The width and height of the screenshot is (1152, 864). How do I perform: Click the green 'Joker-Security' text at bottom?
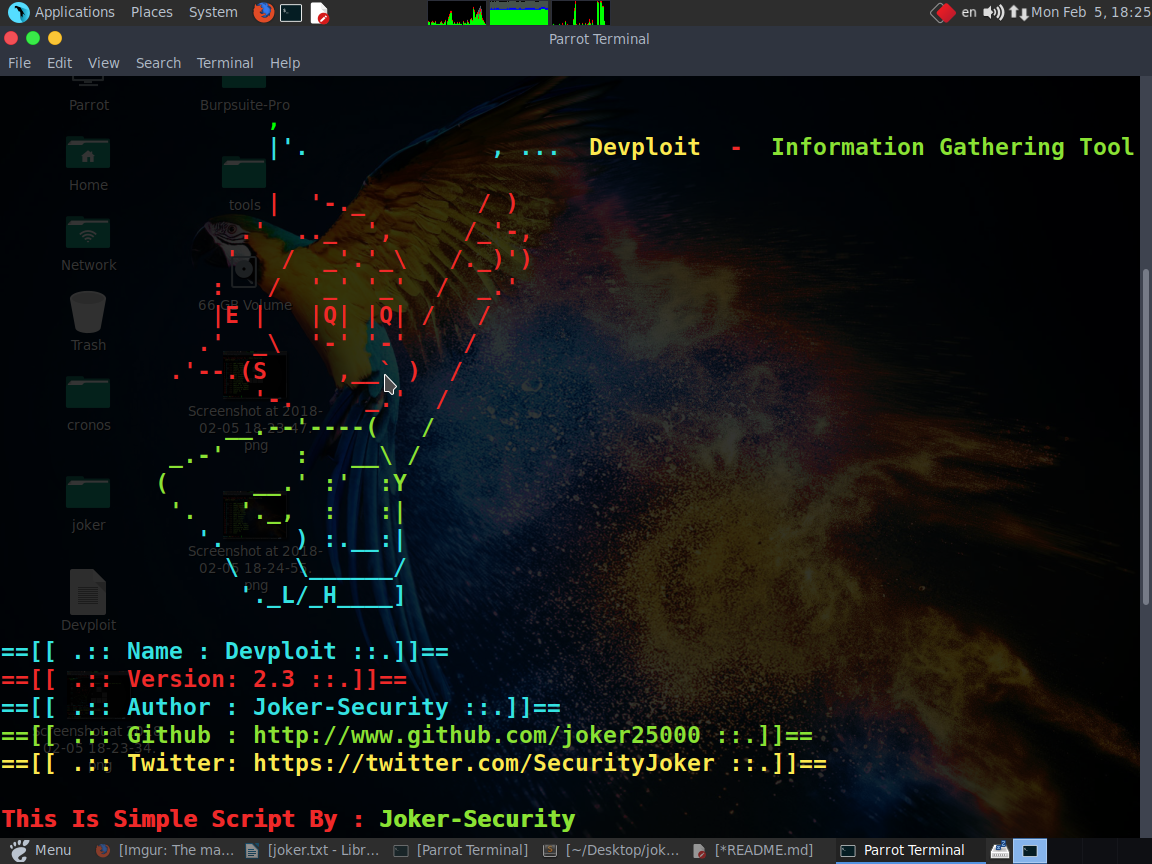(477, 819)
